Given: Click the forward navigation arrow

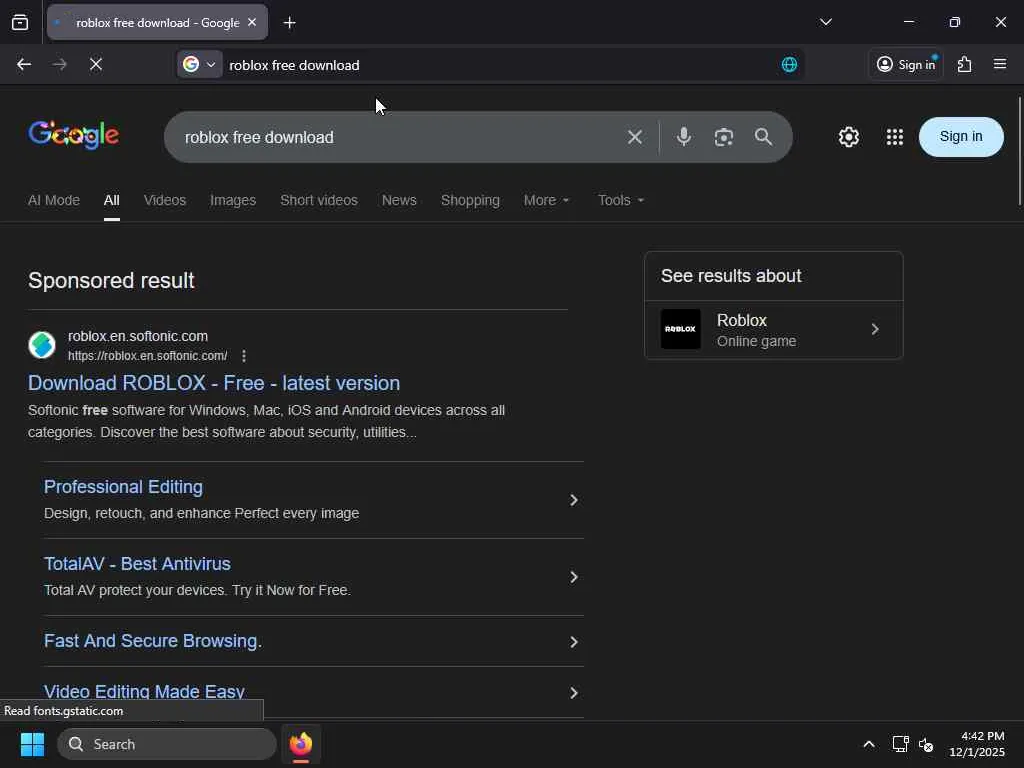Looking at the screenshot, I should point(59,64).
